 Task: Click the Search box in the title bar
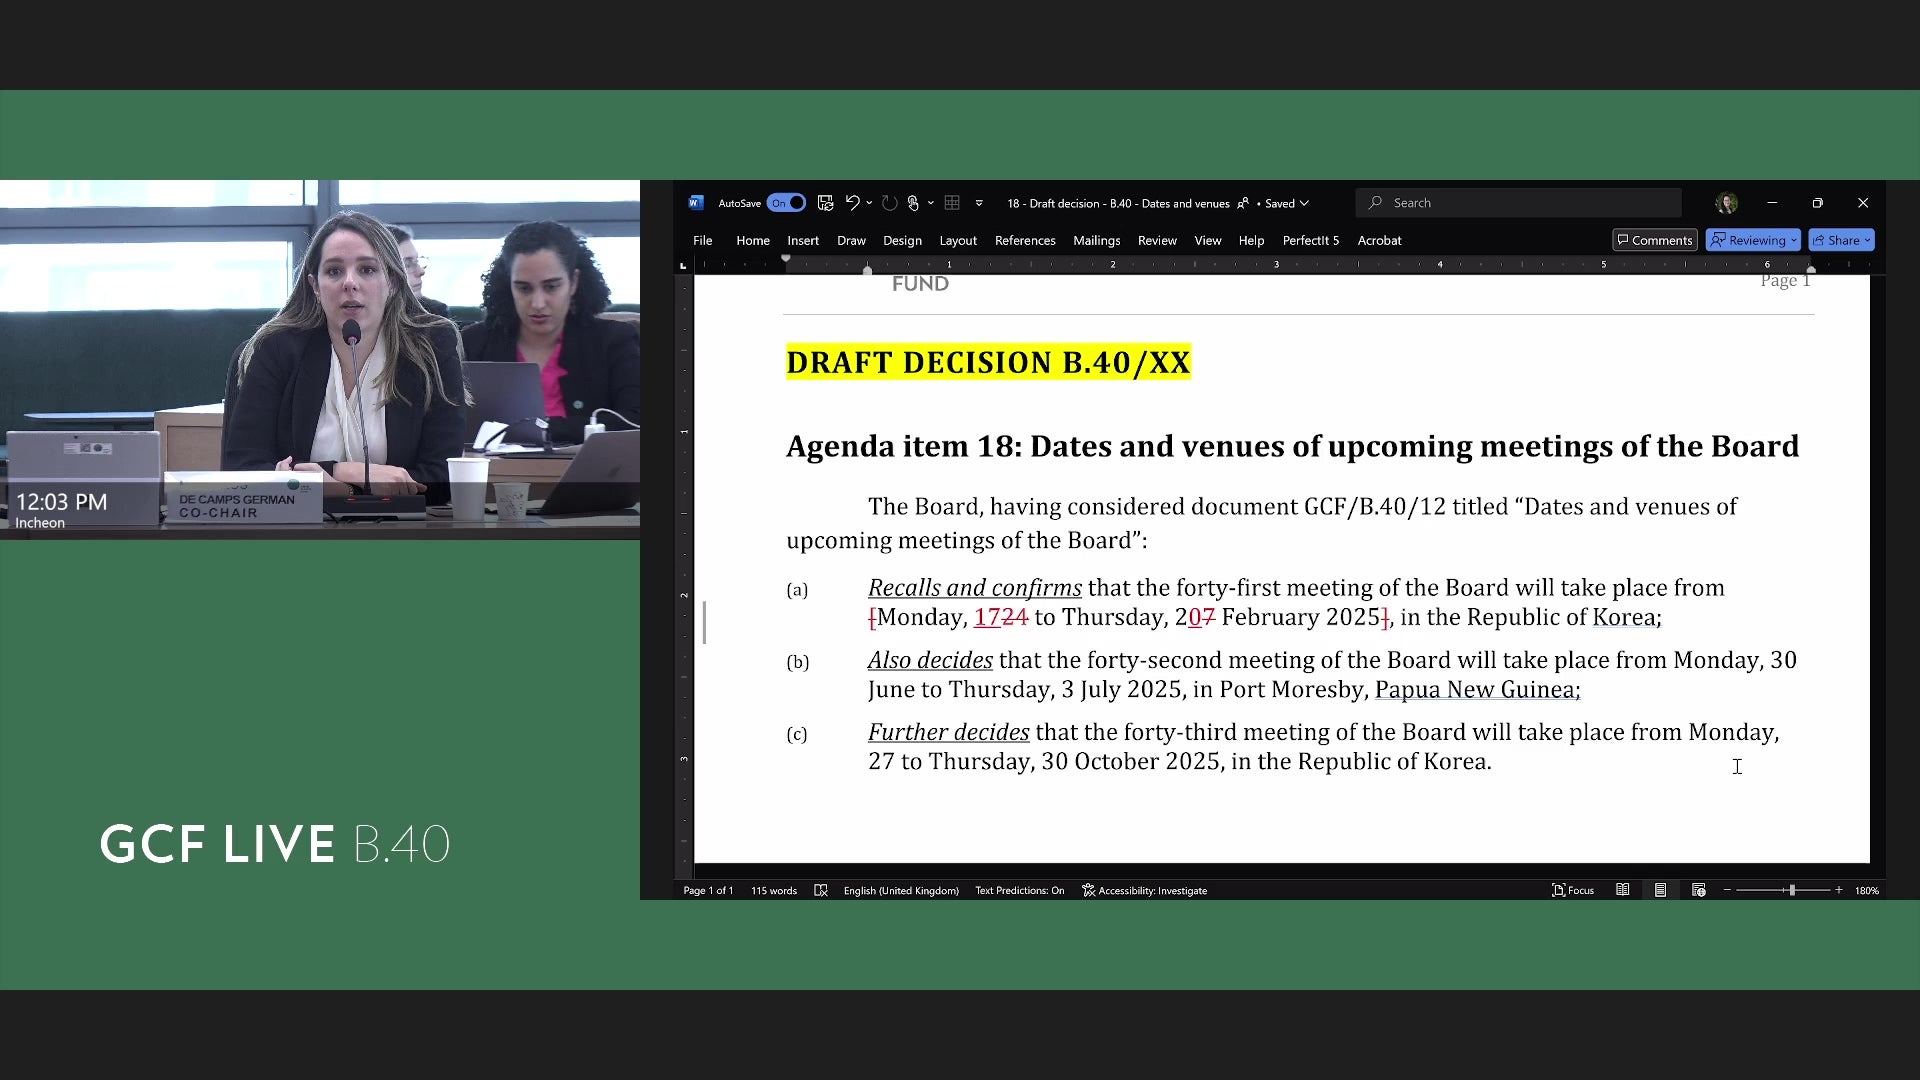pos(1518,203)
